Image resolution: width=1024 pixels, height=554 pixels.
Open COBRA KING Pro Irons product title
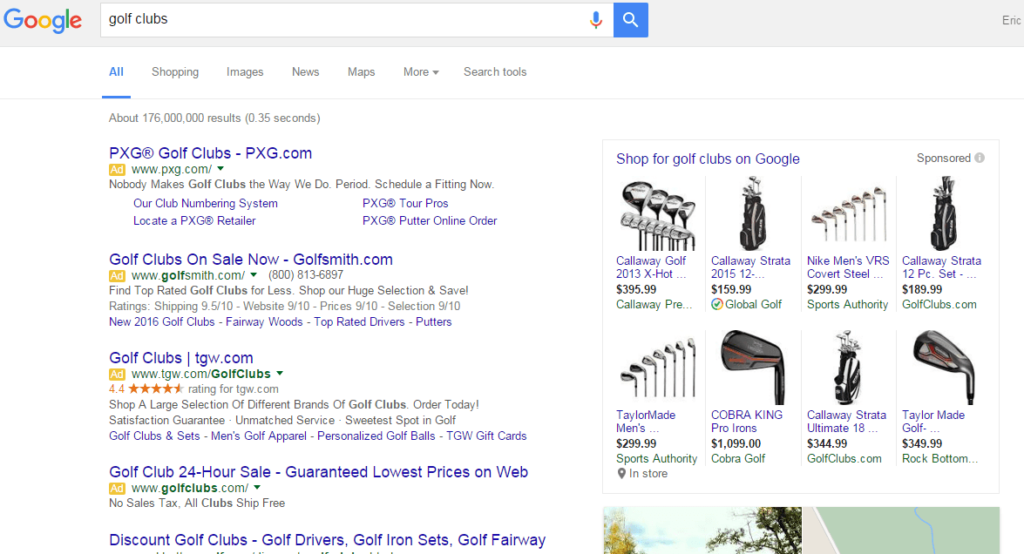(746, 421)
